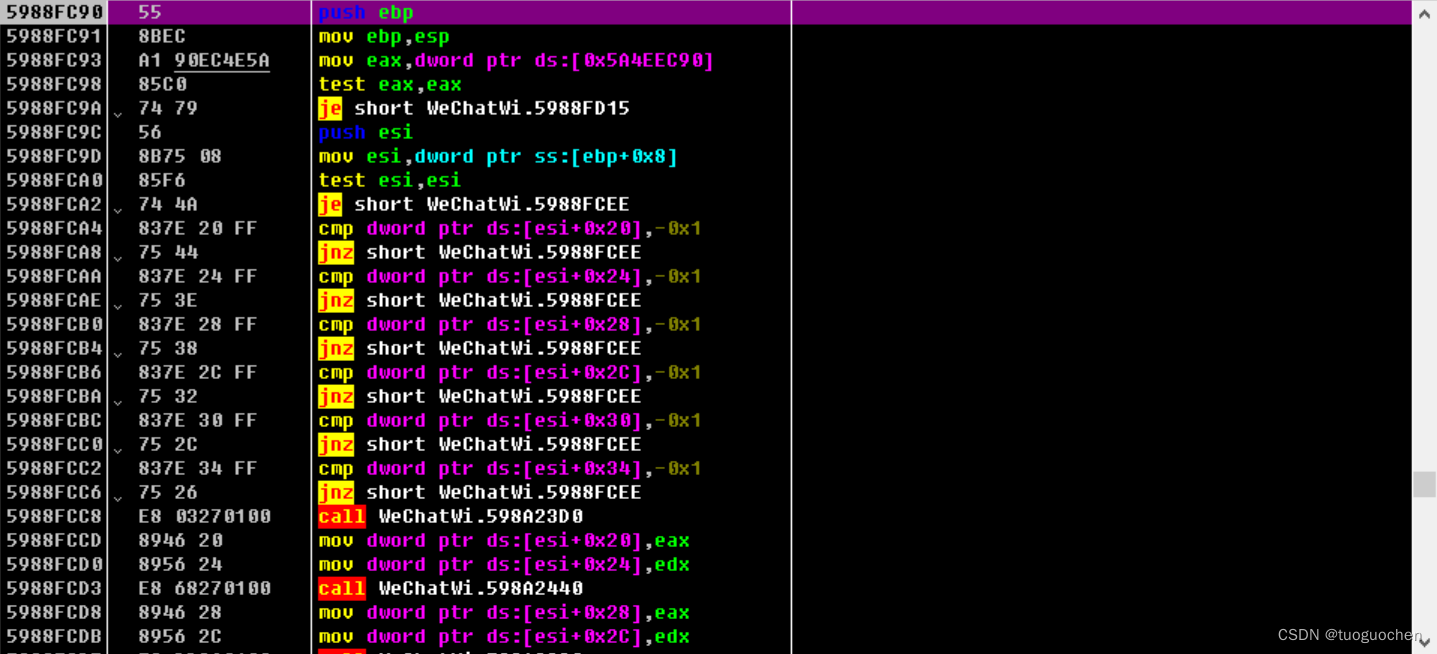Click 'cmp dword ptr ds:[esi+0x2C],-0x1'
Image resolution: width=1437 pixels, height=654 pixels.
(510, 372)
